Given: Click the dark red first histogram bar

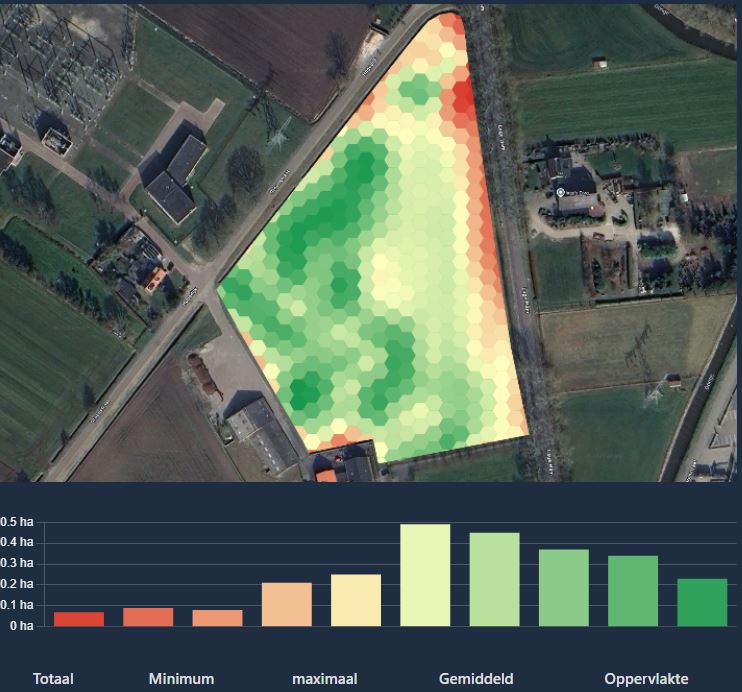Looking at the screenshot, I should [79, 619].
